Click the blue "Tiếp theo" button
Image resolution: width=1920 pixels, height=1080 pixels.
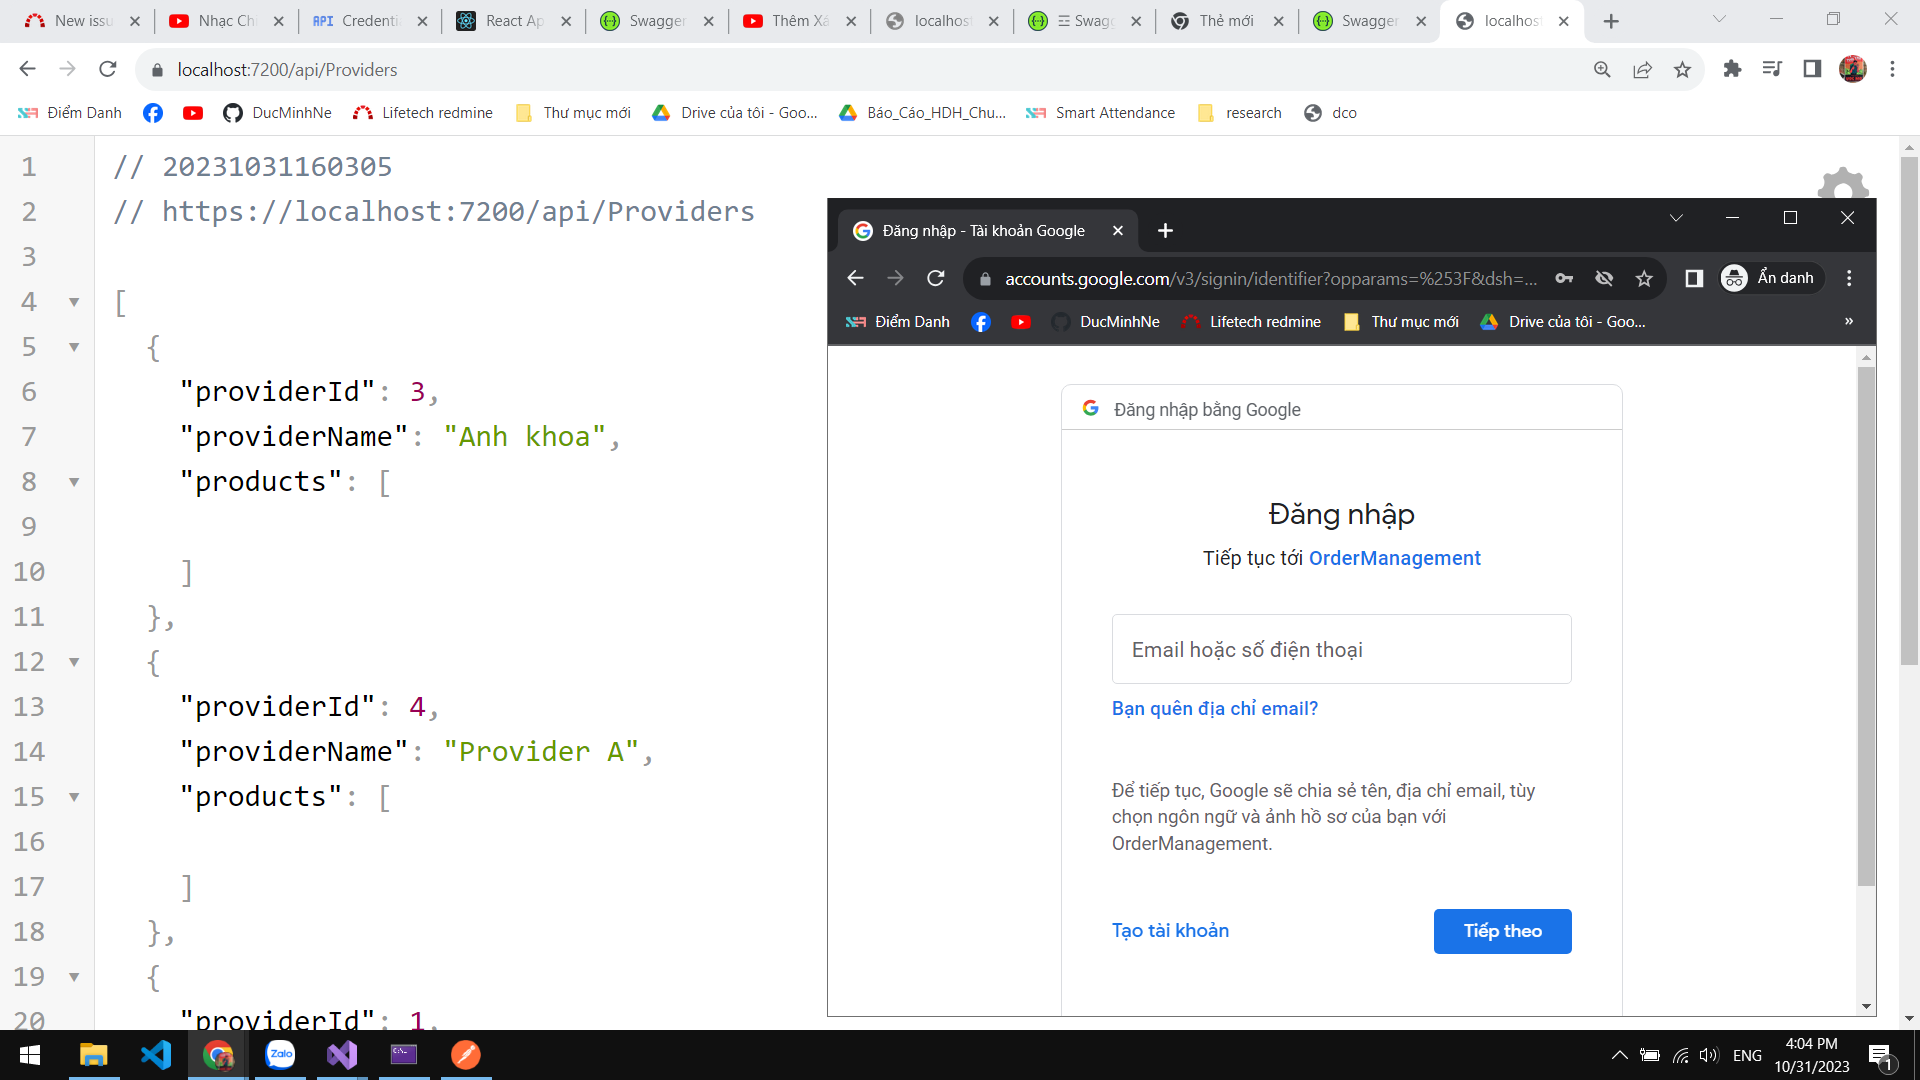(1502, 931)
